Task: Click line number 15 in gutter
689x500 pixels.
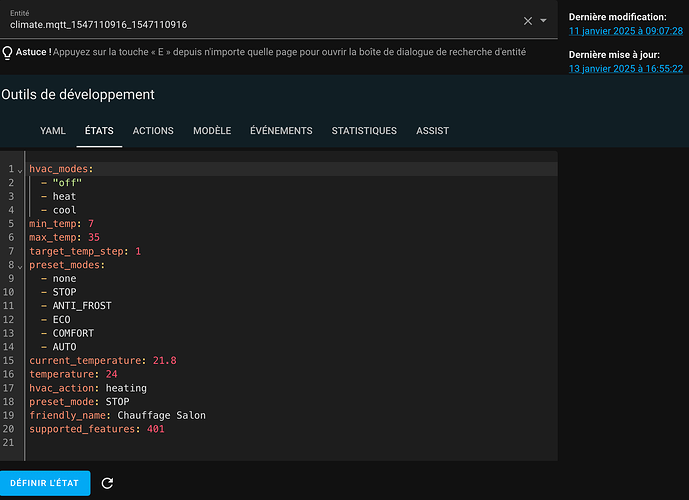Action: (x=8, y=361)
